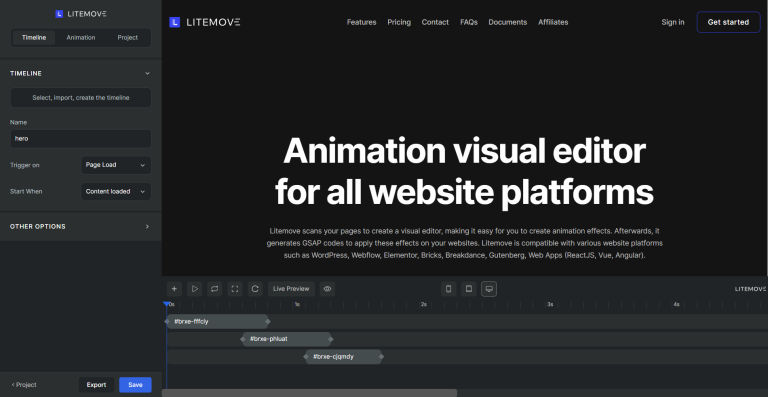Open the Animation tab
This screenshot has width=768, height=397.
point(81,38)
